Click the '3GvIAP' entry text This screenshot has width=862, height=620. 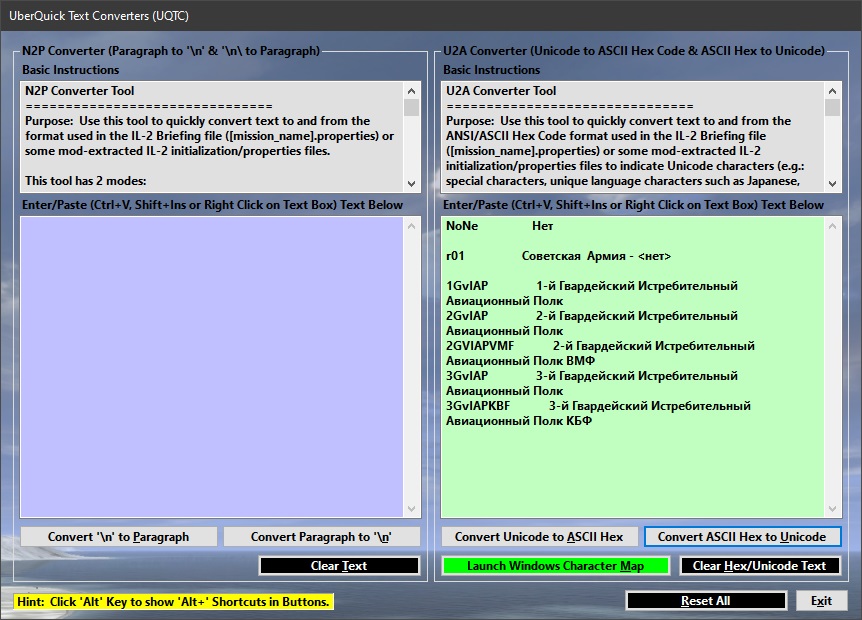pos(467,376)
